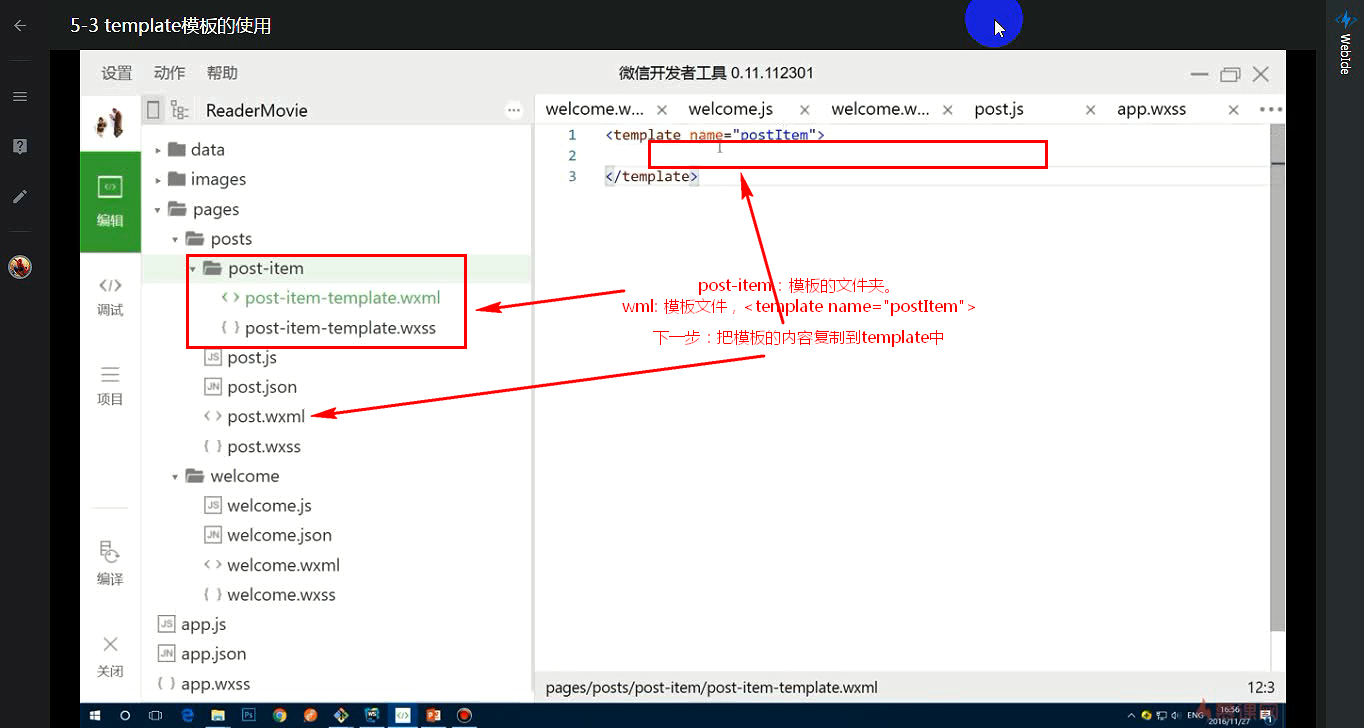The height and width of the screenshot is (728, 1364).
Task: Click the question mark help icon in player sidebar
Action: pyautogui.click(x=19, y=146)
